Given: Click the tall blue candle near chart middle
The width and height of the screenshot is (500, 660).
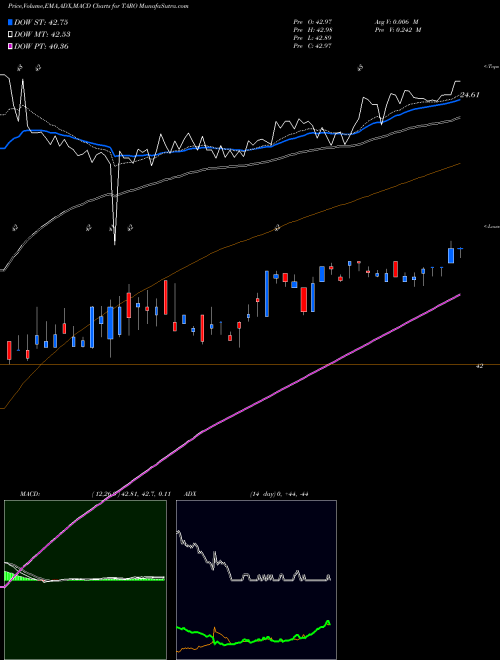Looking at the screenshot, I should [267, 294].
